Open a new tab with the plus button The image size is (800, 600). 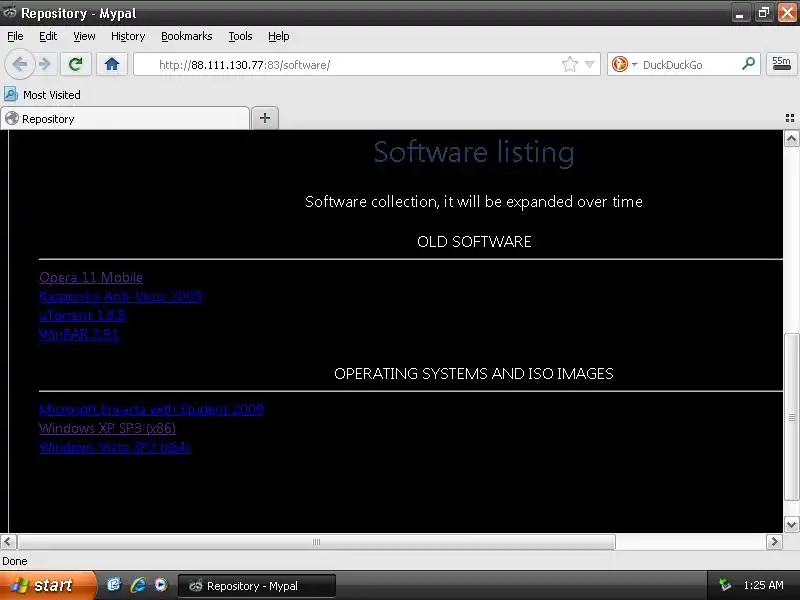[x=265, y=118]
